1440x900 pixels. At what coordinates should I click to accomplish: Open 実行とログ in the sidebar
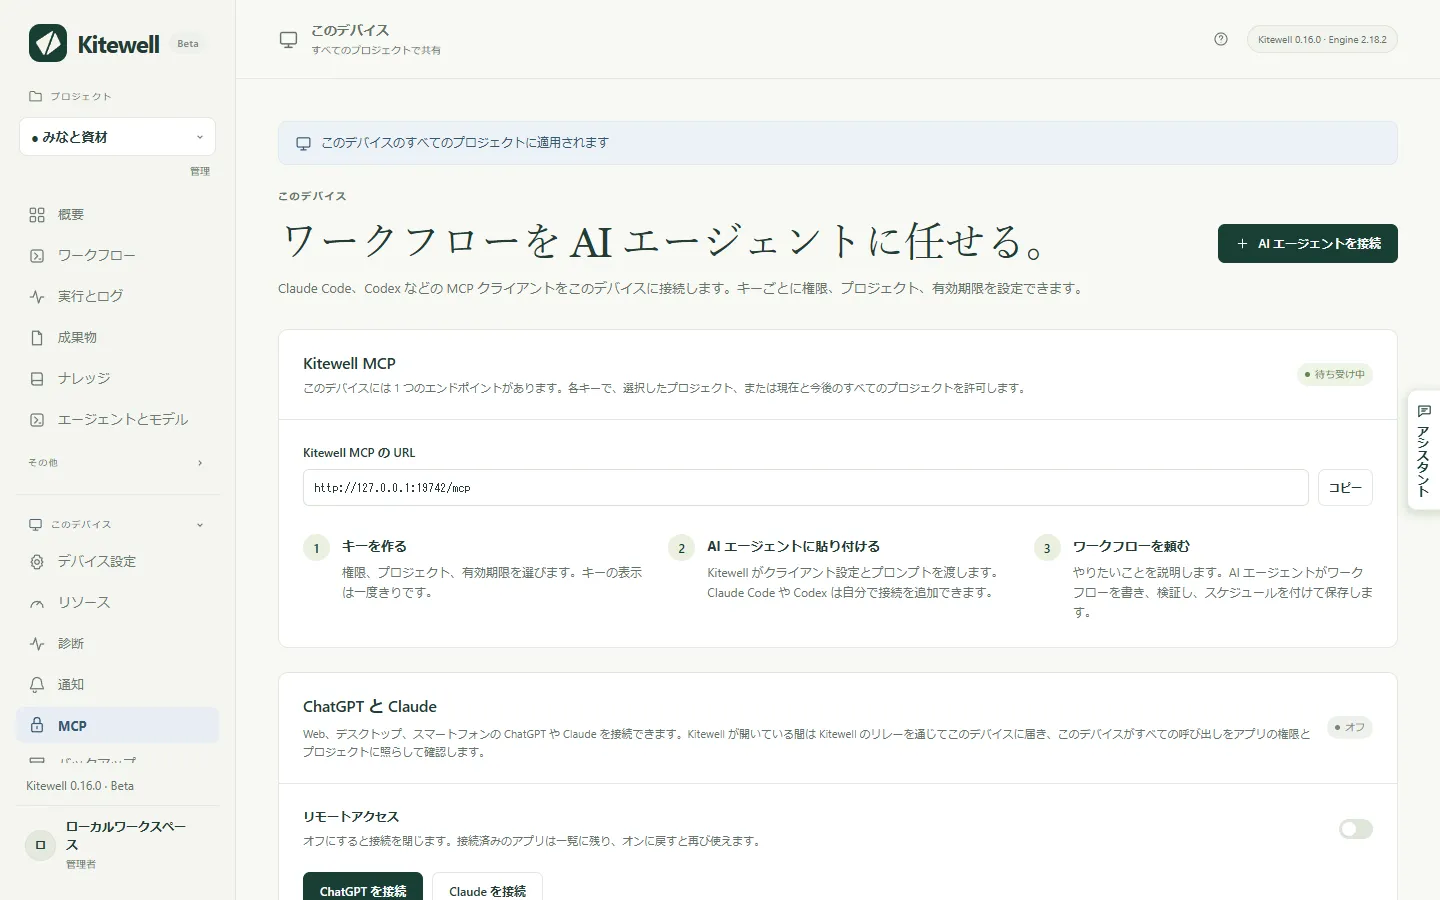pyautogui.click(x=117, y=297)
